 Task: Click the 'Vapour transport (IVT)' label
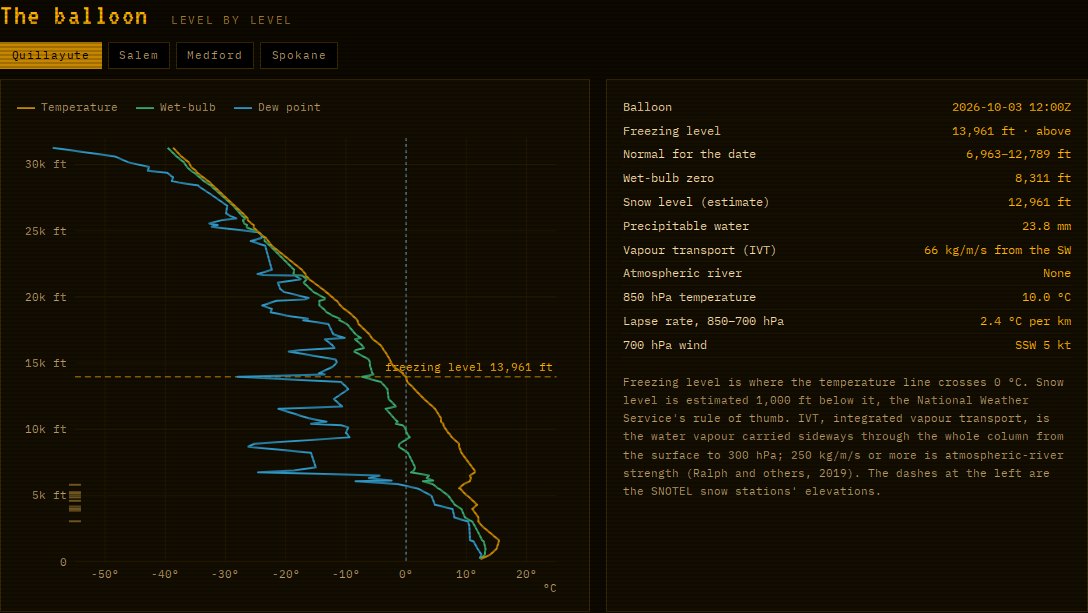click(x=699, y=250)
